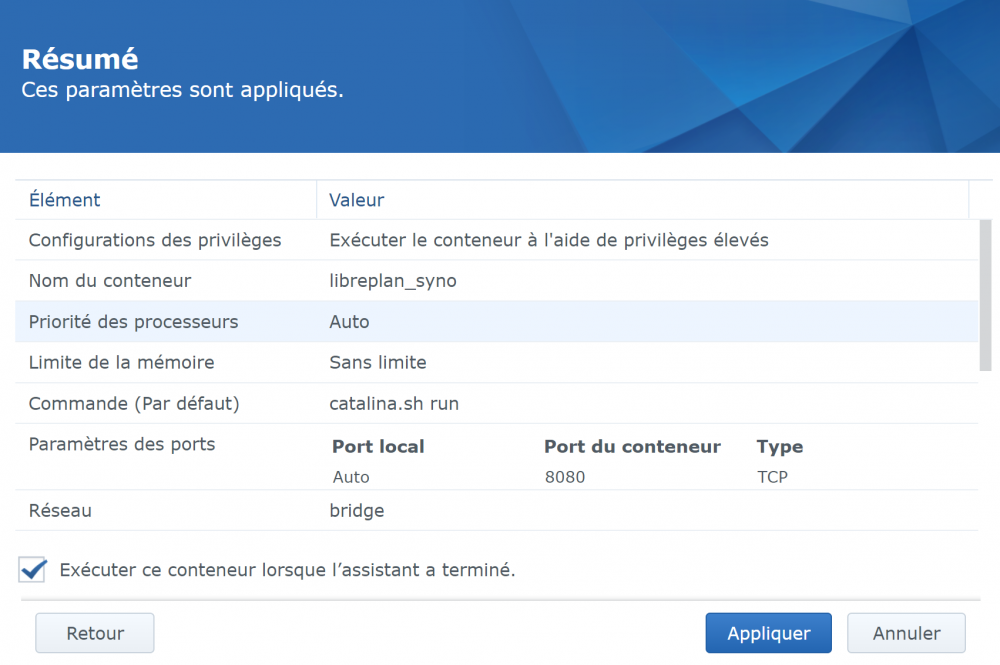Select the Limite de la mémoire label
Viewport: 1000px width, 665px height.
(x=121, y=362)
